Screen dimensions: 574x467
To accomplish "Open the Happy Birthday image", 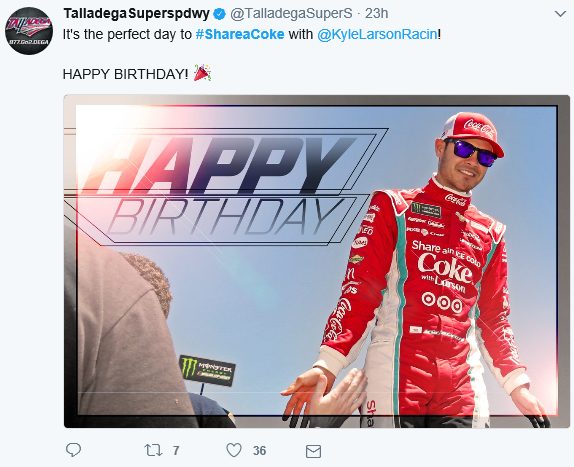I will (x=317, y=261).
